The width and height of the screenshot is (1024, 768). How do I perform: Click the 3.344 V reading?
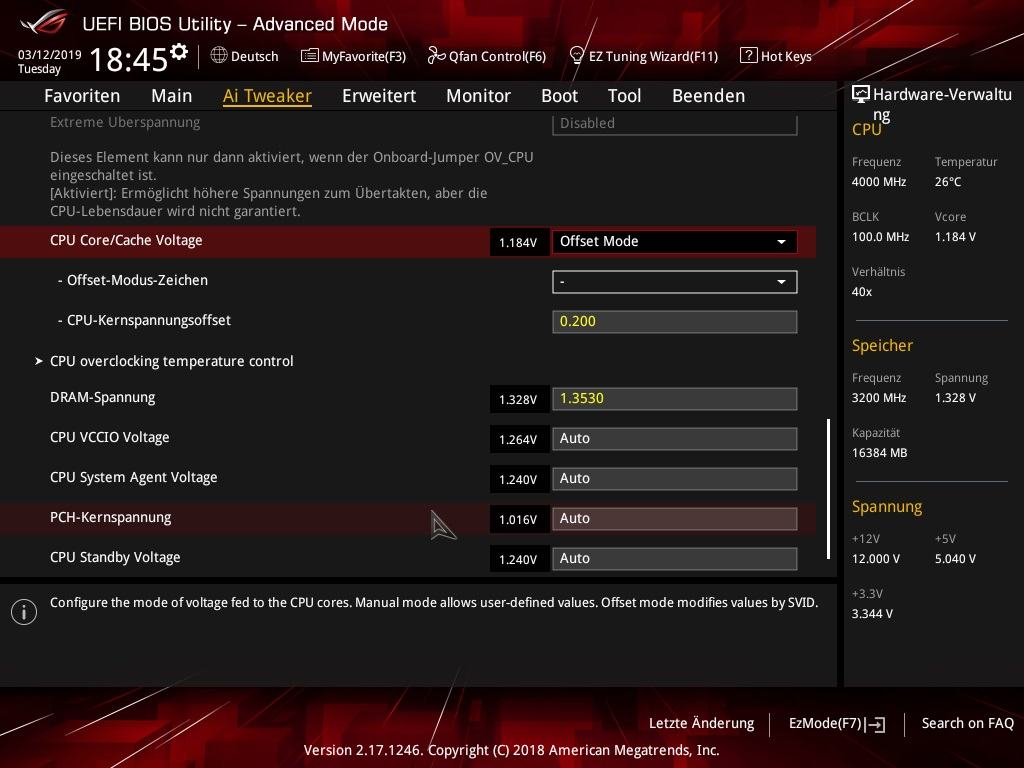click(872, 614)
